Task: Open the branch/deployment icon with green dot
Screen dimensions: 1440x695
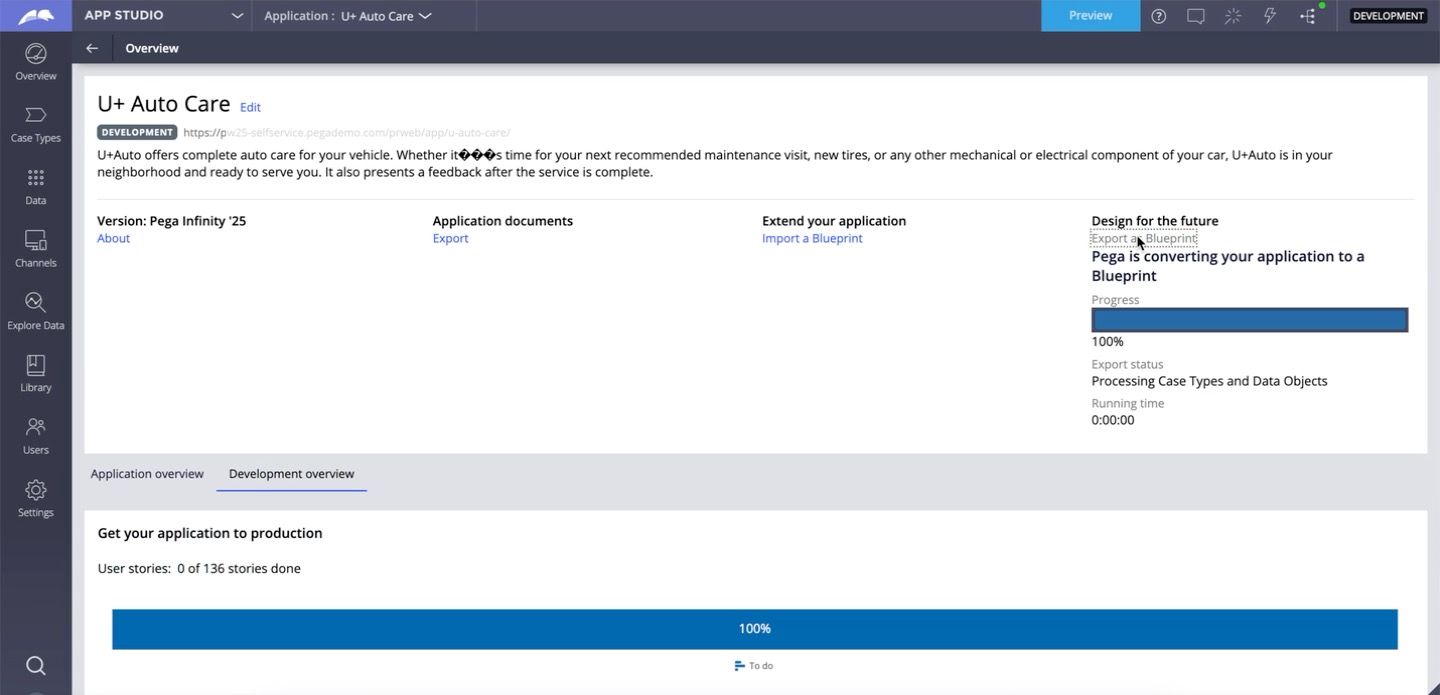Action: [x=1309, y=16]
